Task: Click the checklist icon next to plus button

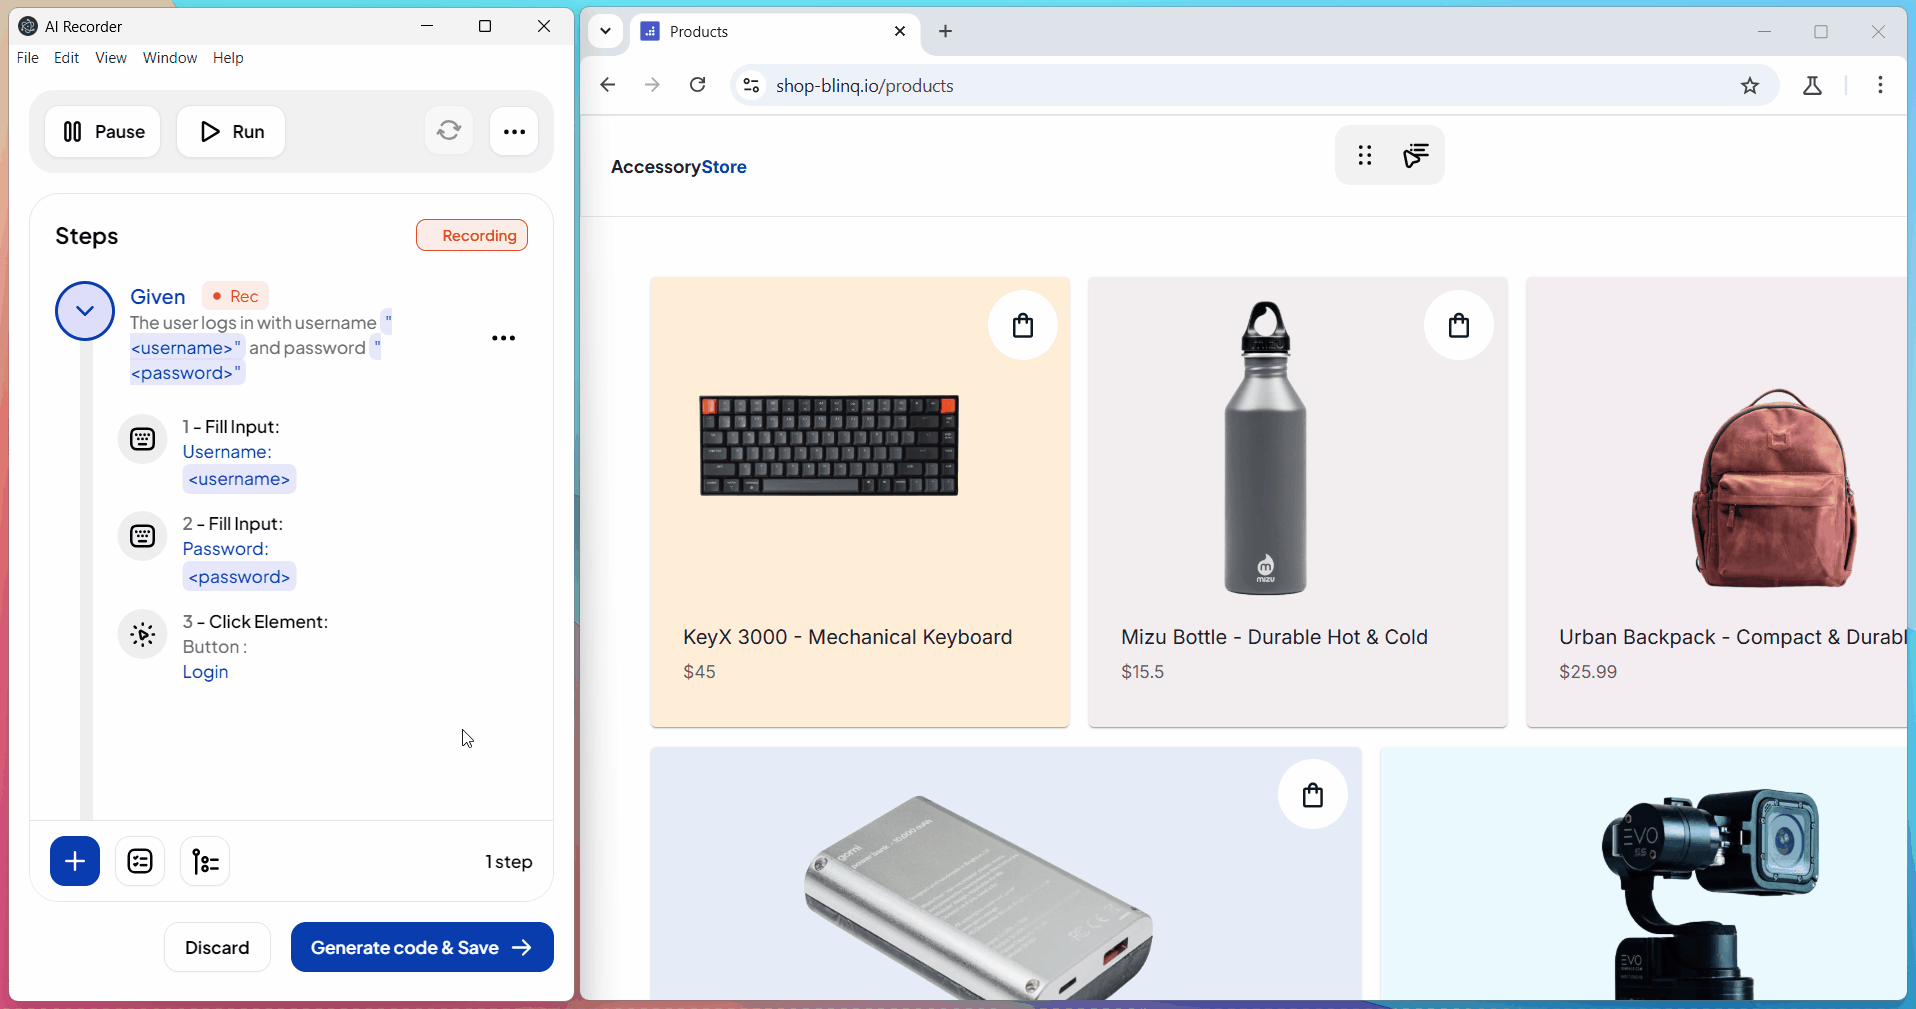Action: coord(140,861)
